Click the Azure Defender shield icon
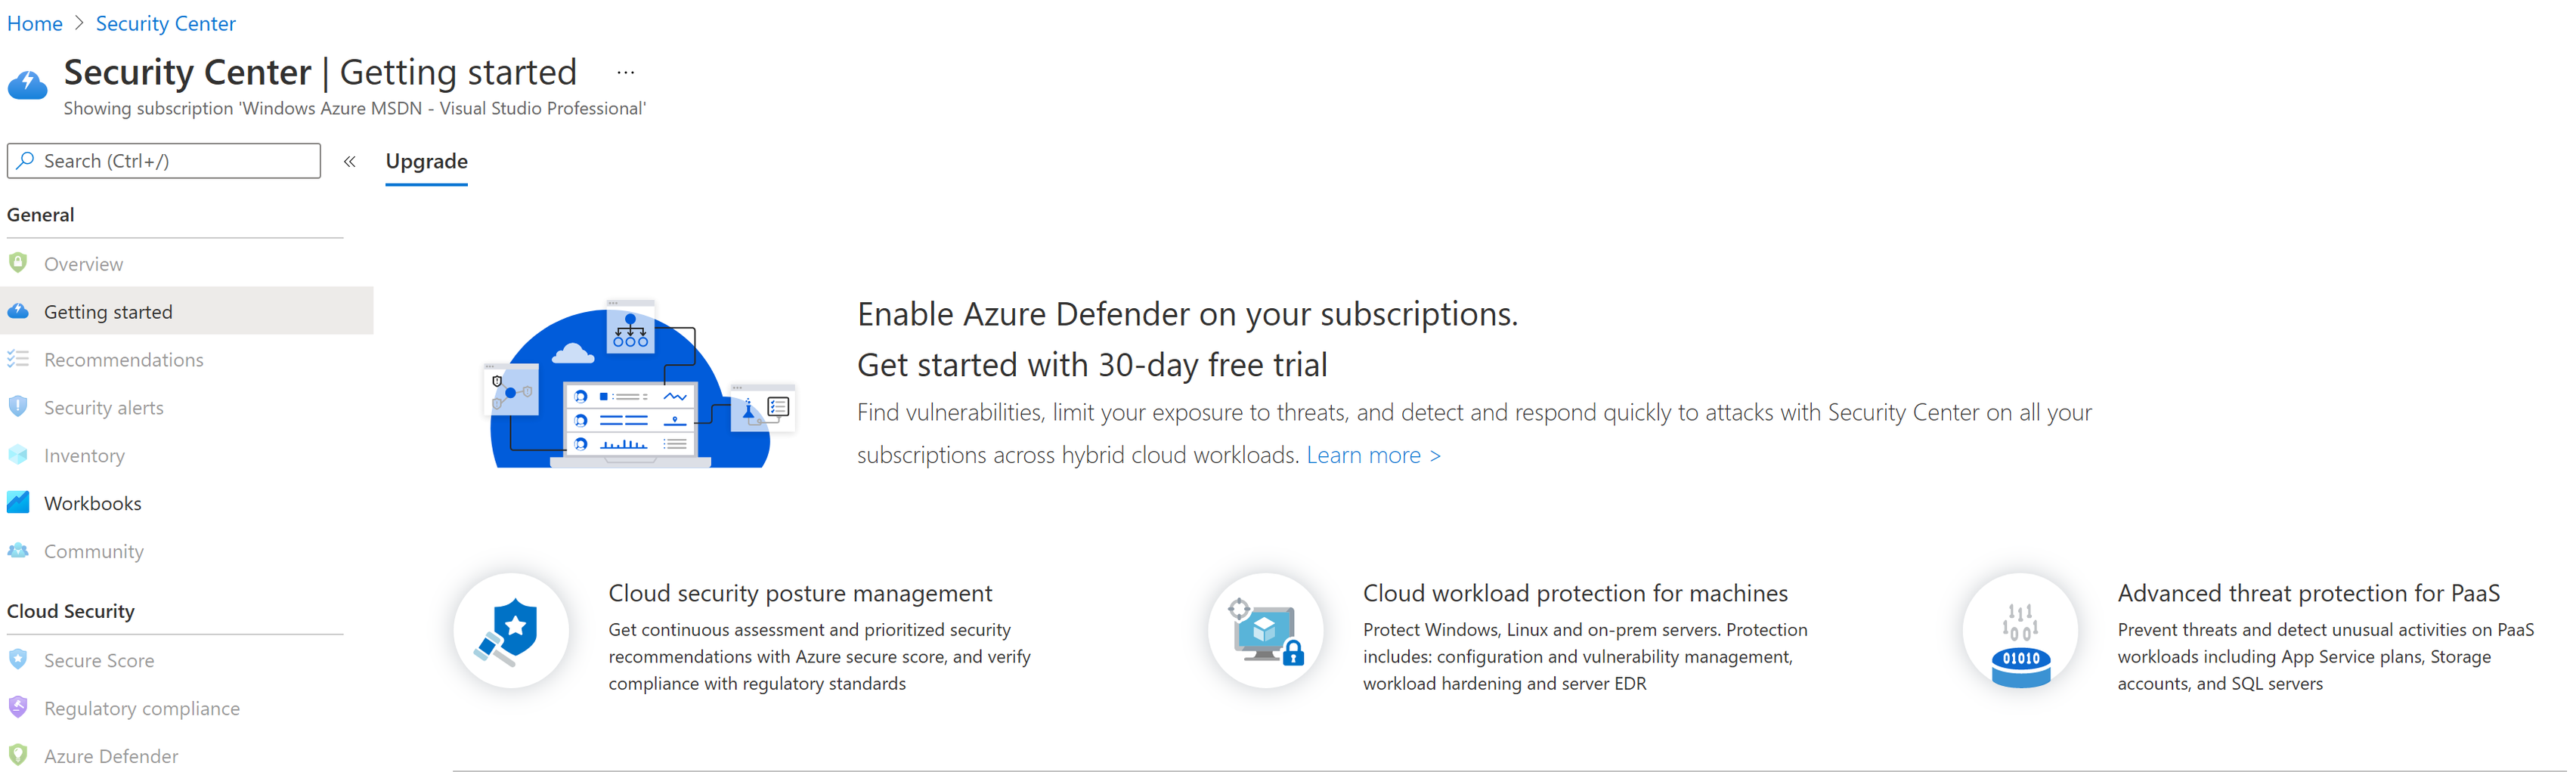 (18, 755)
